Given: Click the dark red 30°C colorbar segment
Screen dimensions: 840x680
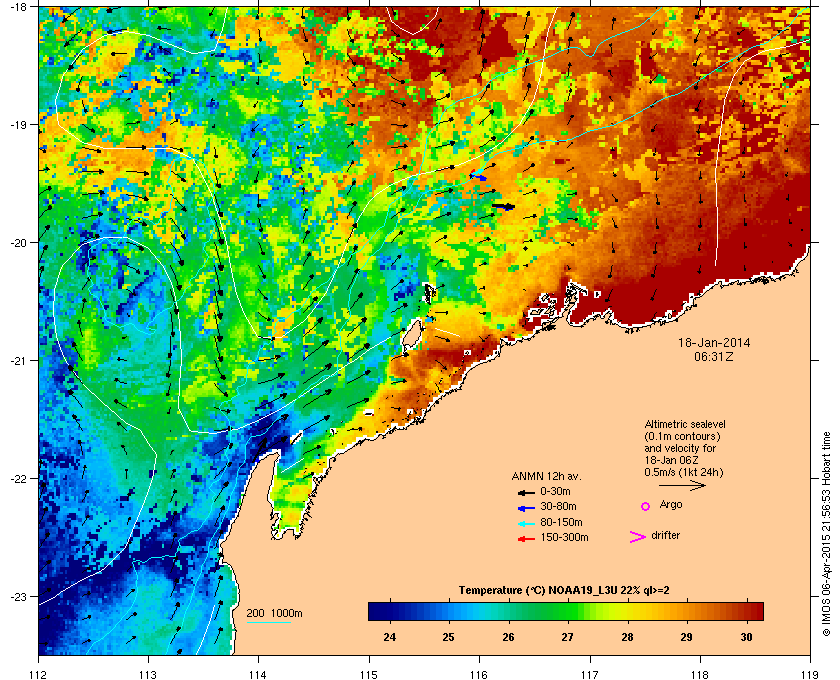Looking at the screenshot, I should click(746, 611).
